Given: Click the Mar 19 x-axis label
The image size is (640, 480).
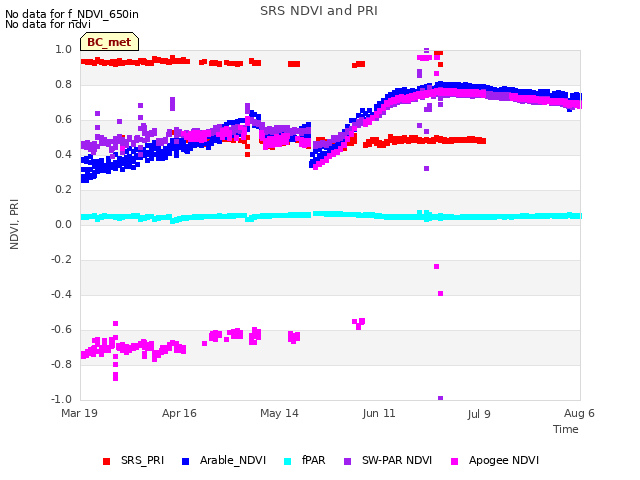Looking at the screenshot, I should [x=80, y=413].
